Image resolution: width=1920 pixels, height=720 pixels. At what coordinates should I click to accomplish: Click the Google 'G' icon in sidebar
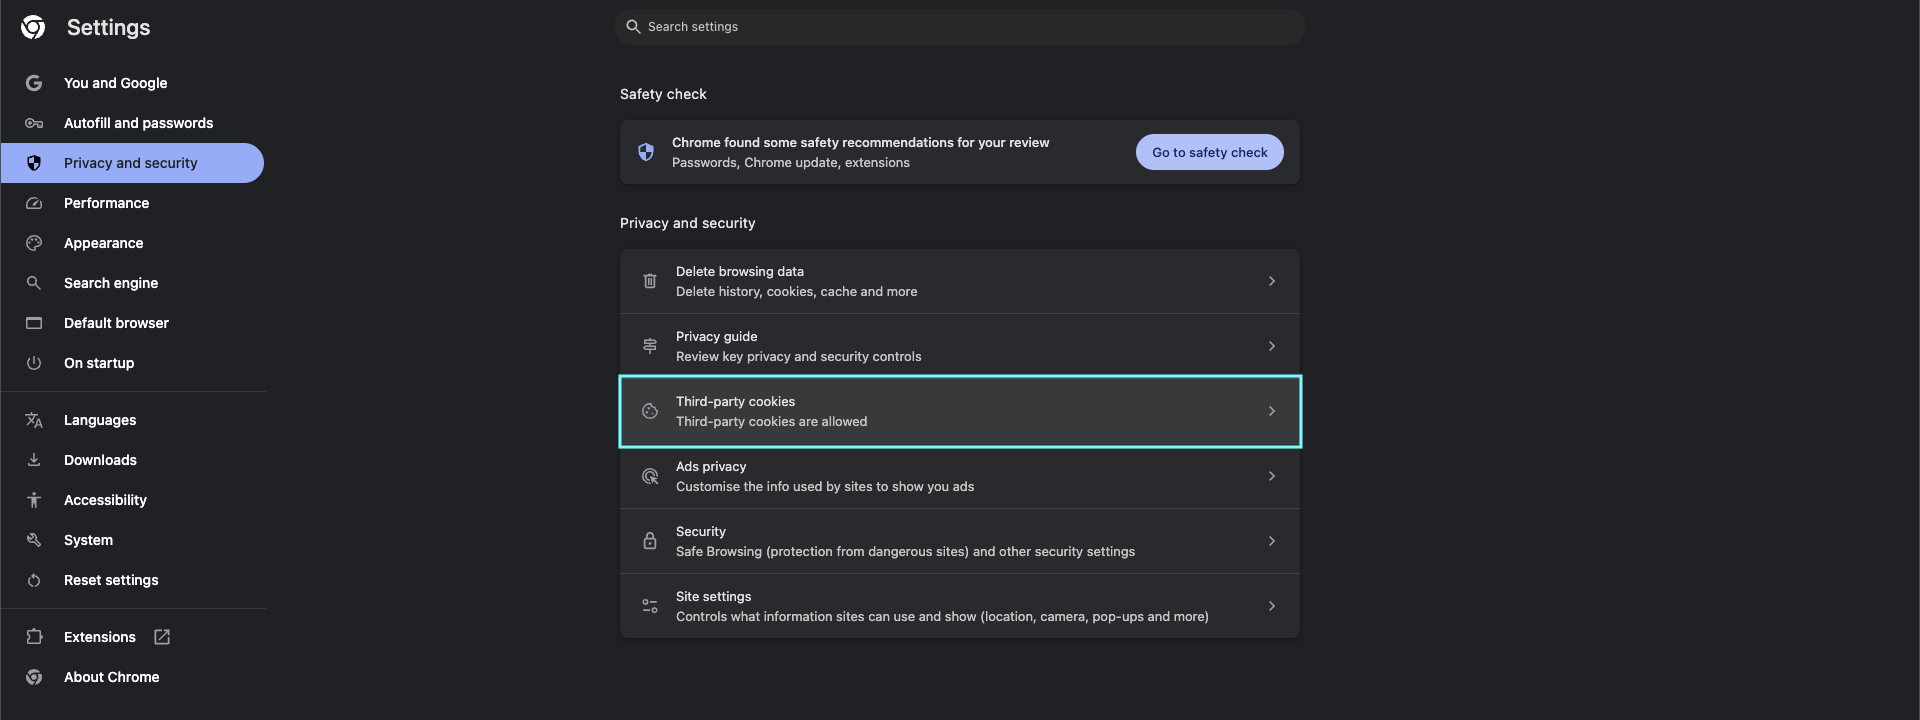pos(34,83)
